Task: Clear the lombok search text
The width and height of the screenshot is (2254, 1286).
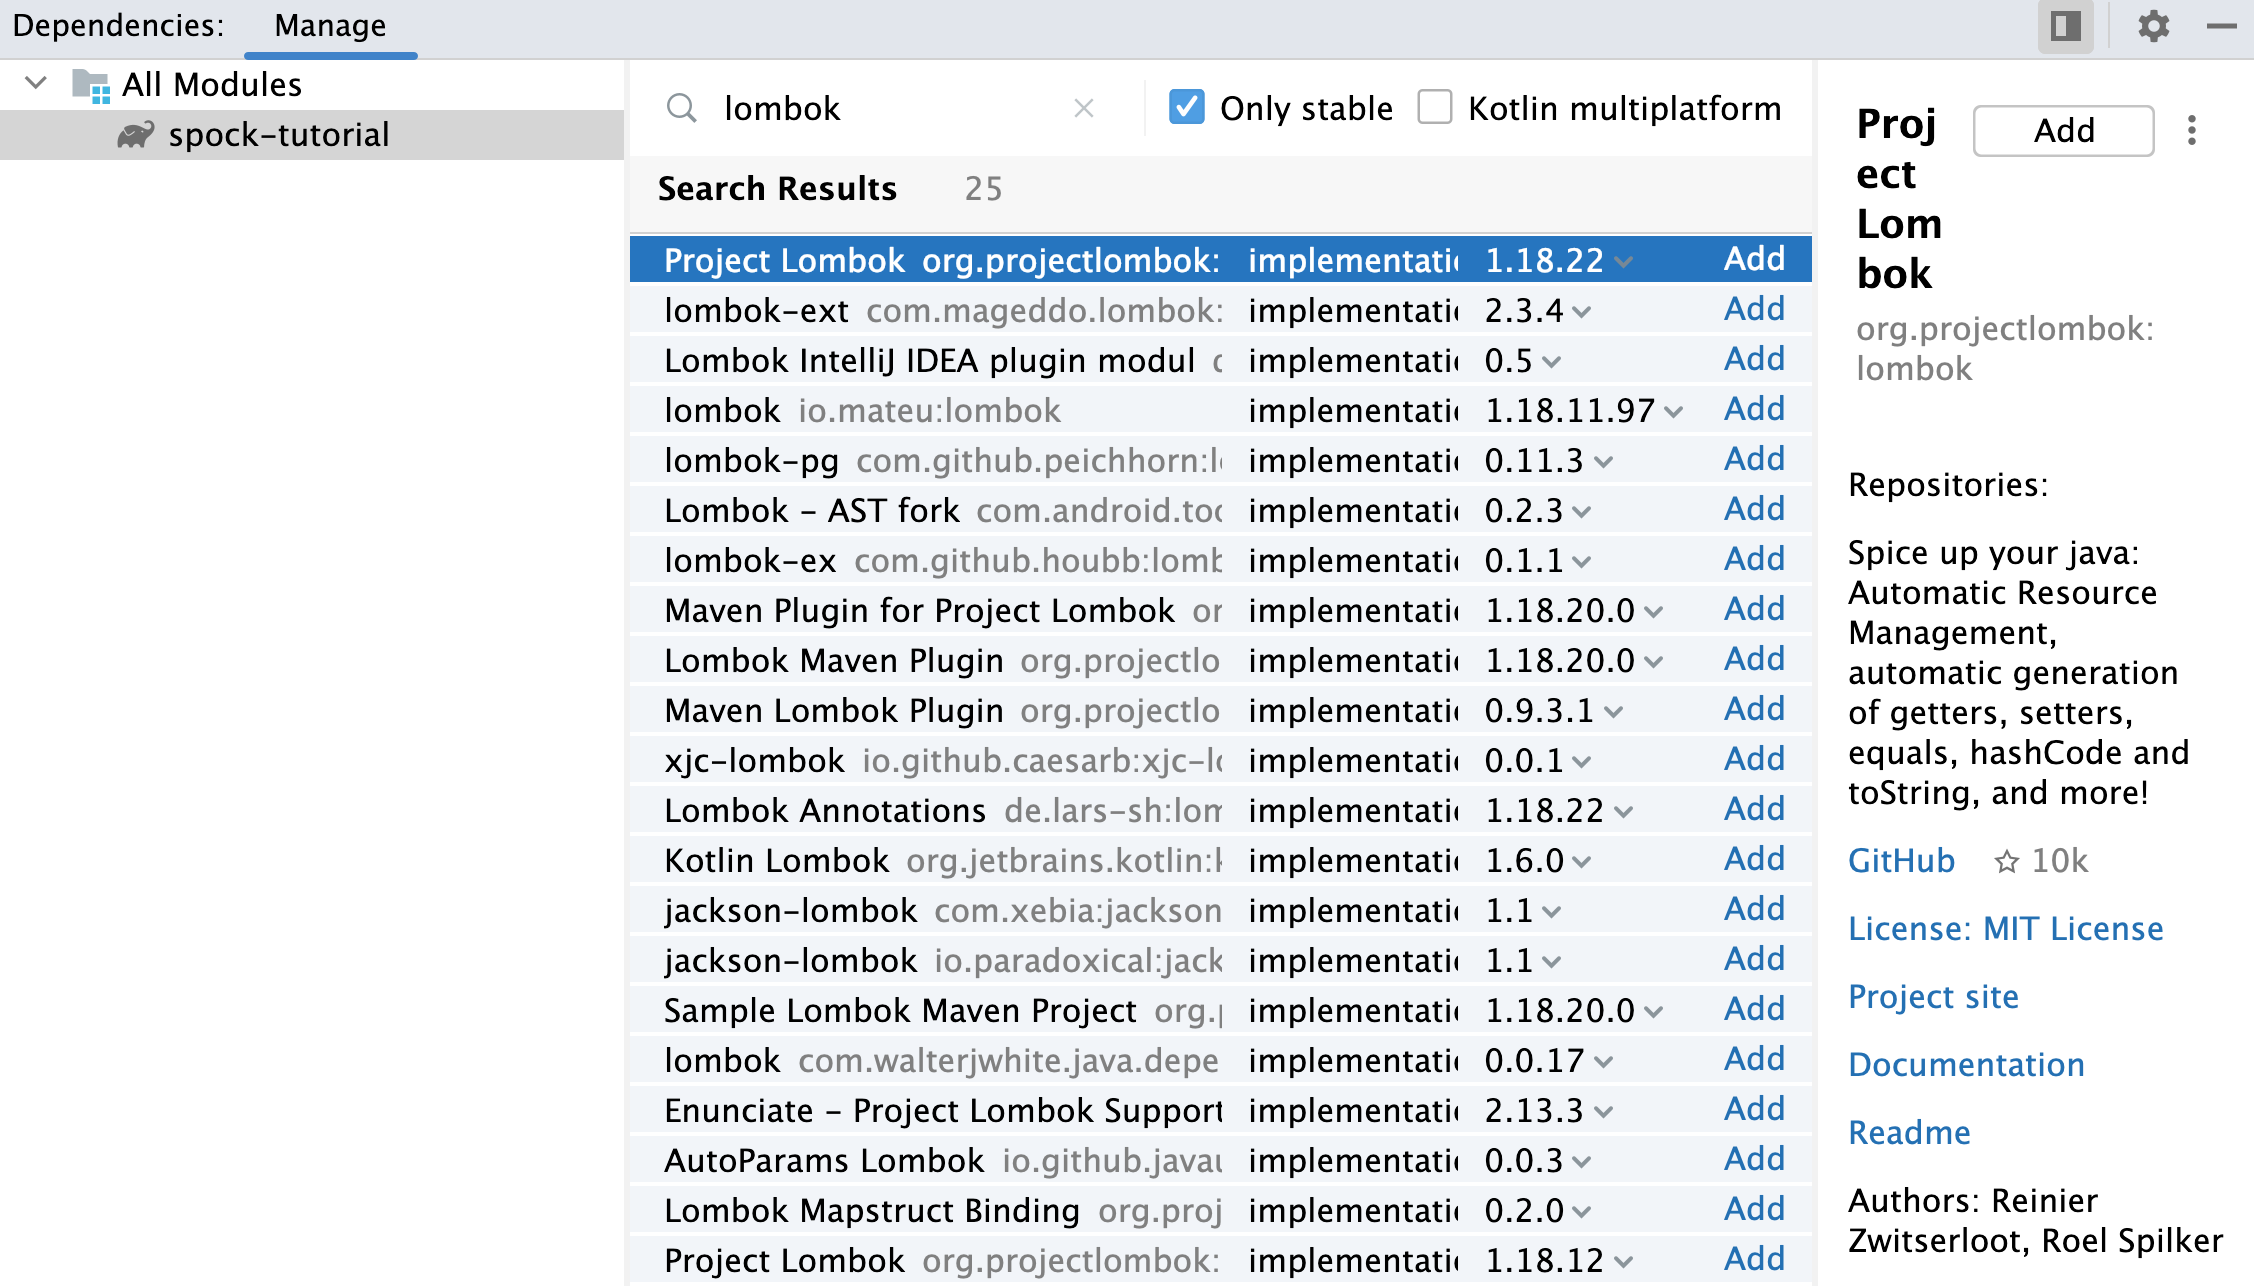Action: [1084, 108]
